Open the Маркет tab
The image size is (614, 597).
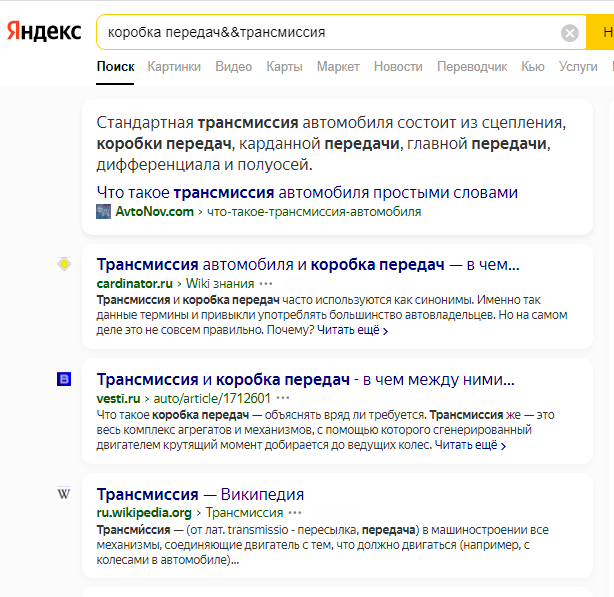pyautogui.click(x=338, y=67)
